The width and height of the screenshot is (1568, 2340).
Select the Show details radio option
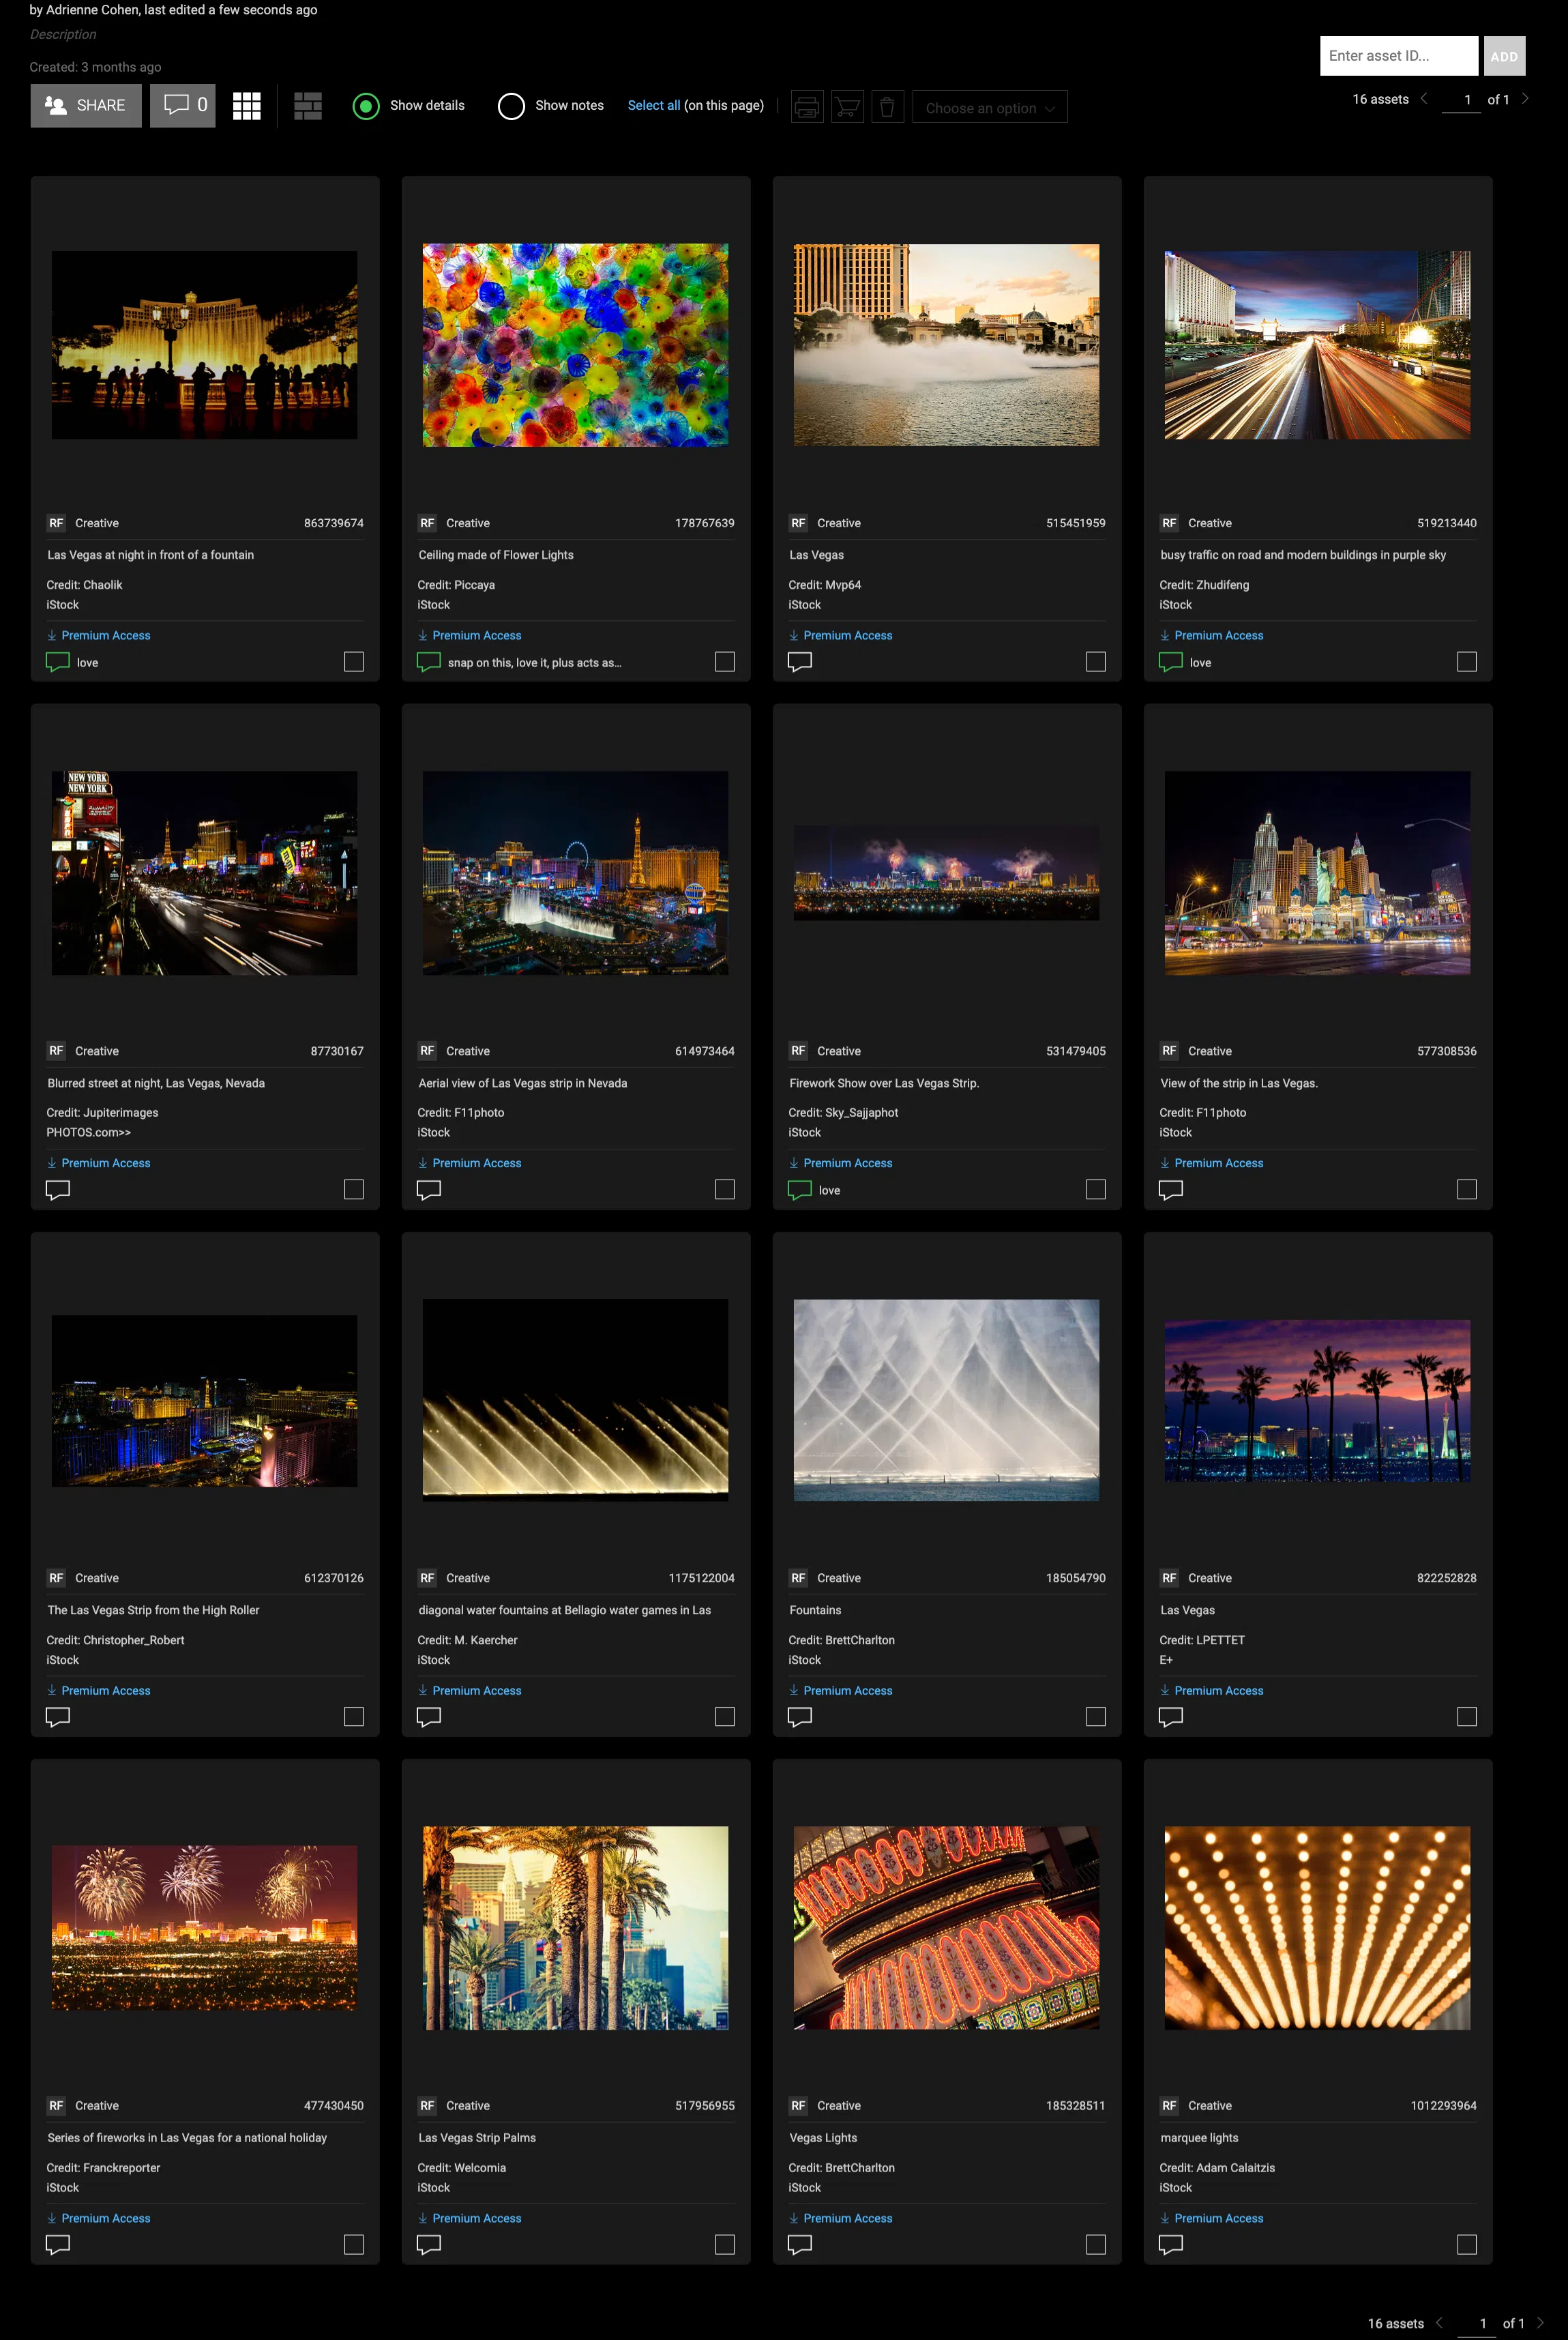(366, 106)
